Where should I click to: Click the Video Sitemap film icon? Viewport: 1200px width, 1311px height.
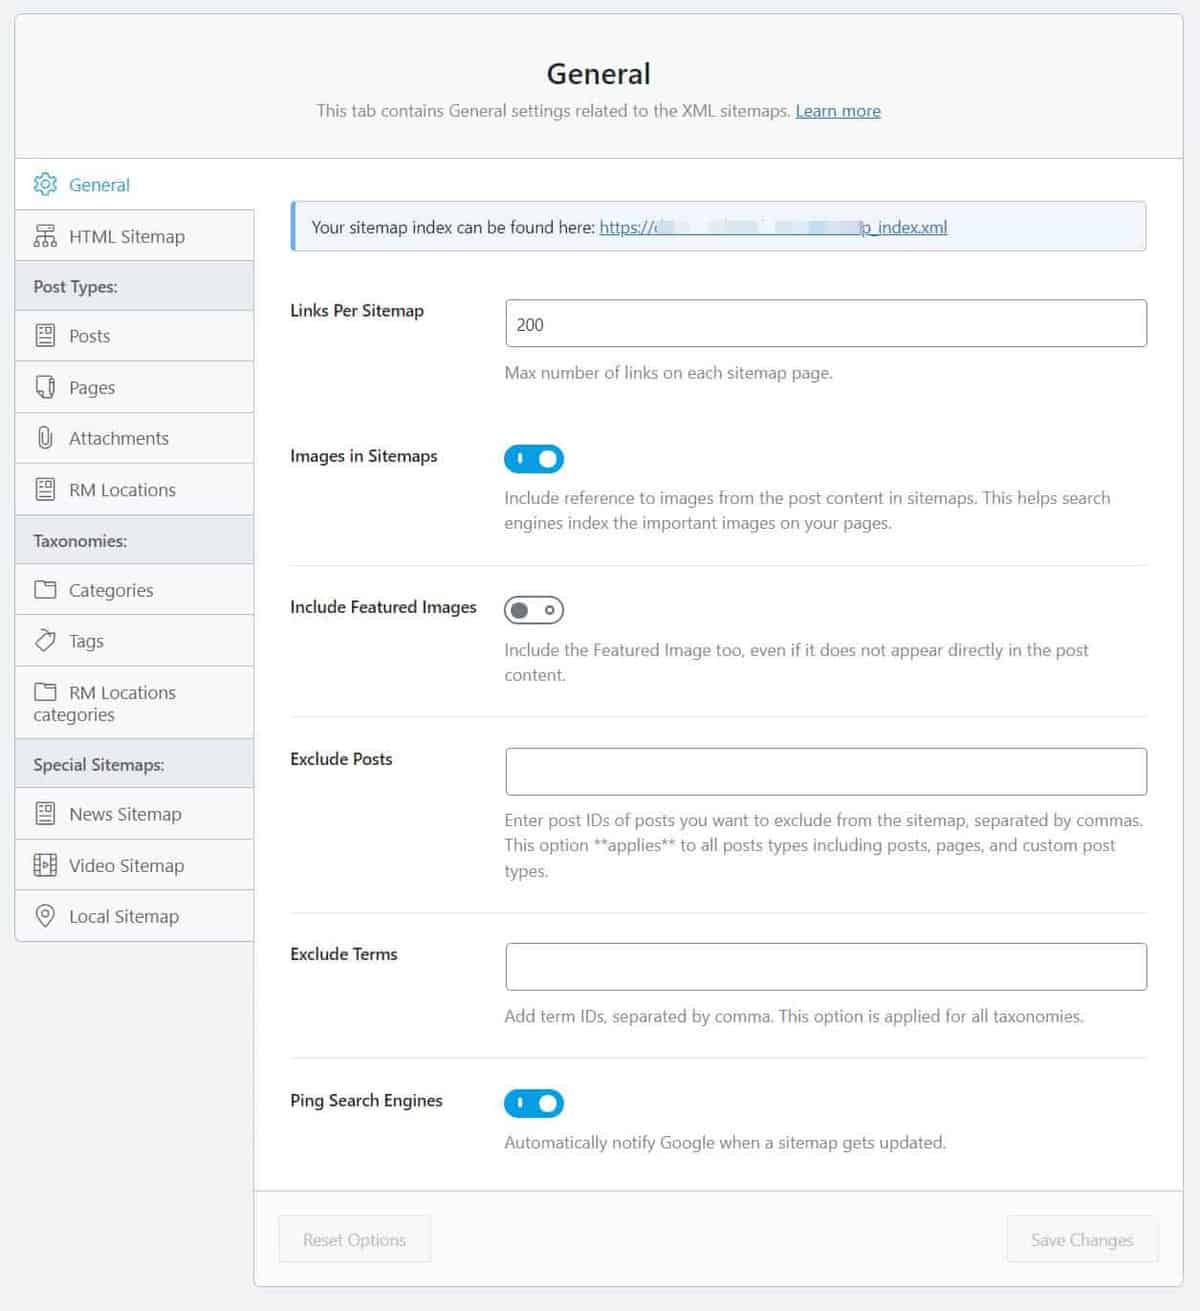pos(45,865)
